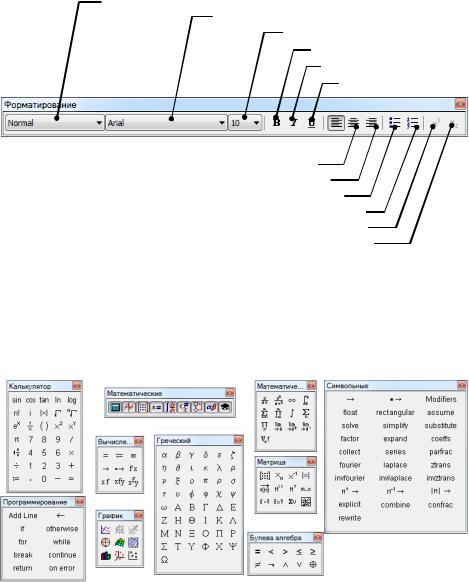Click simplify in Symbolic palette
Viewport: 469px width, 582px height.
point(395,426)
